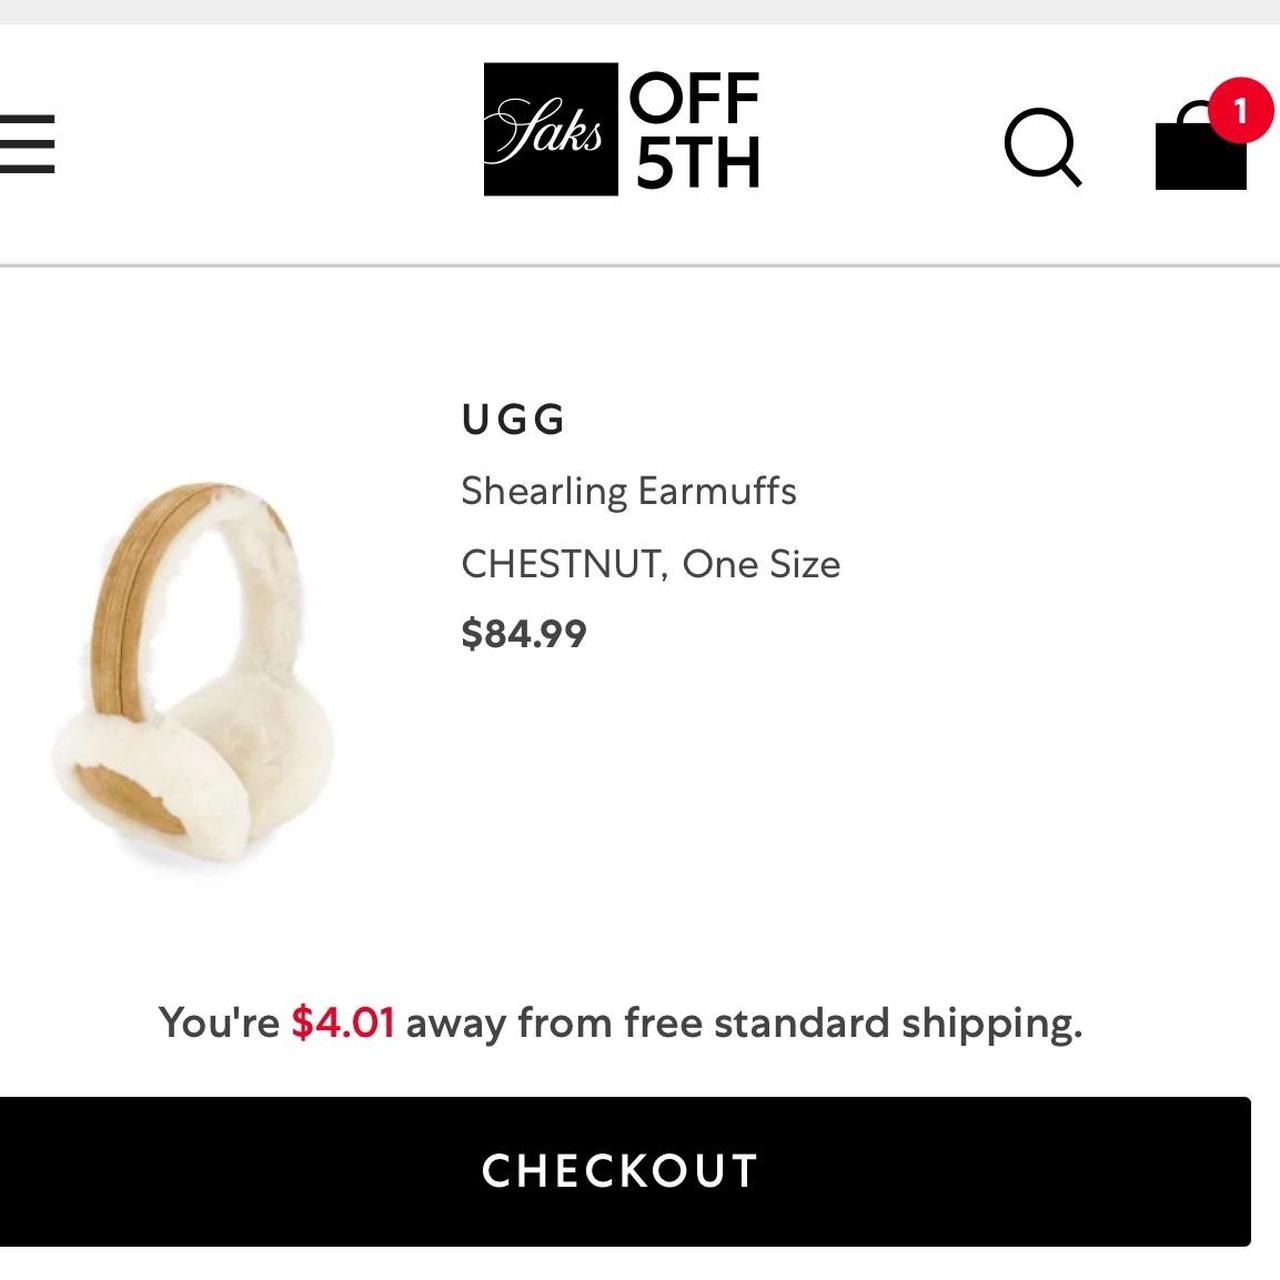Click the One Size label
The width and height of the screenshot is (1280, 1280).
[761, 565]
